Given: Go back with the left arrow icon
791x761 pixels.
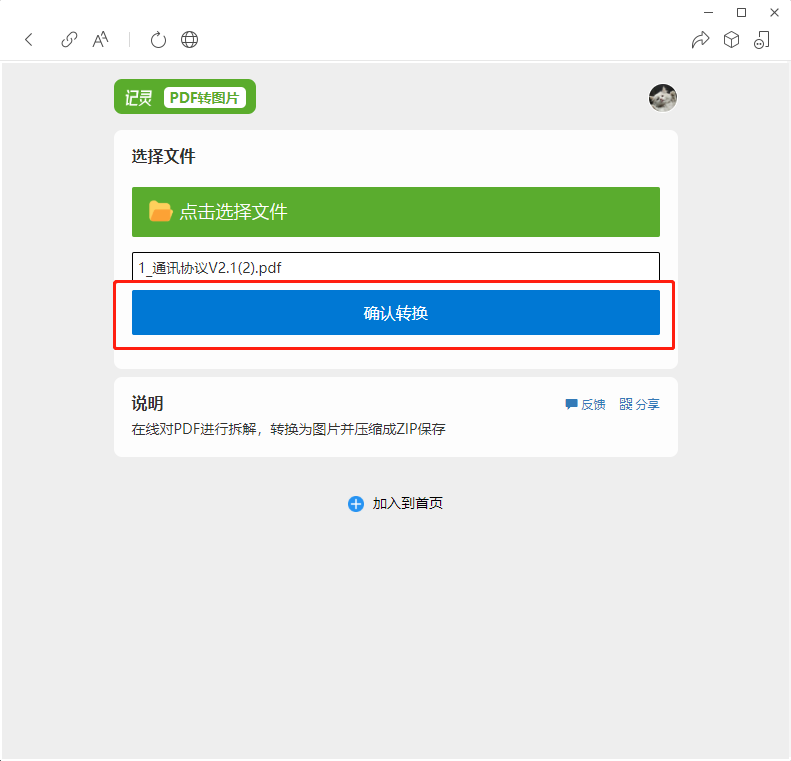Looking at the screenshot, I should pyautogui.click(x=29, y=39).
